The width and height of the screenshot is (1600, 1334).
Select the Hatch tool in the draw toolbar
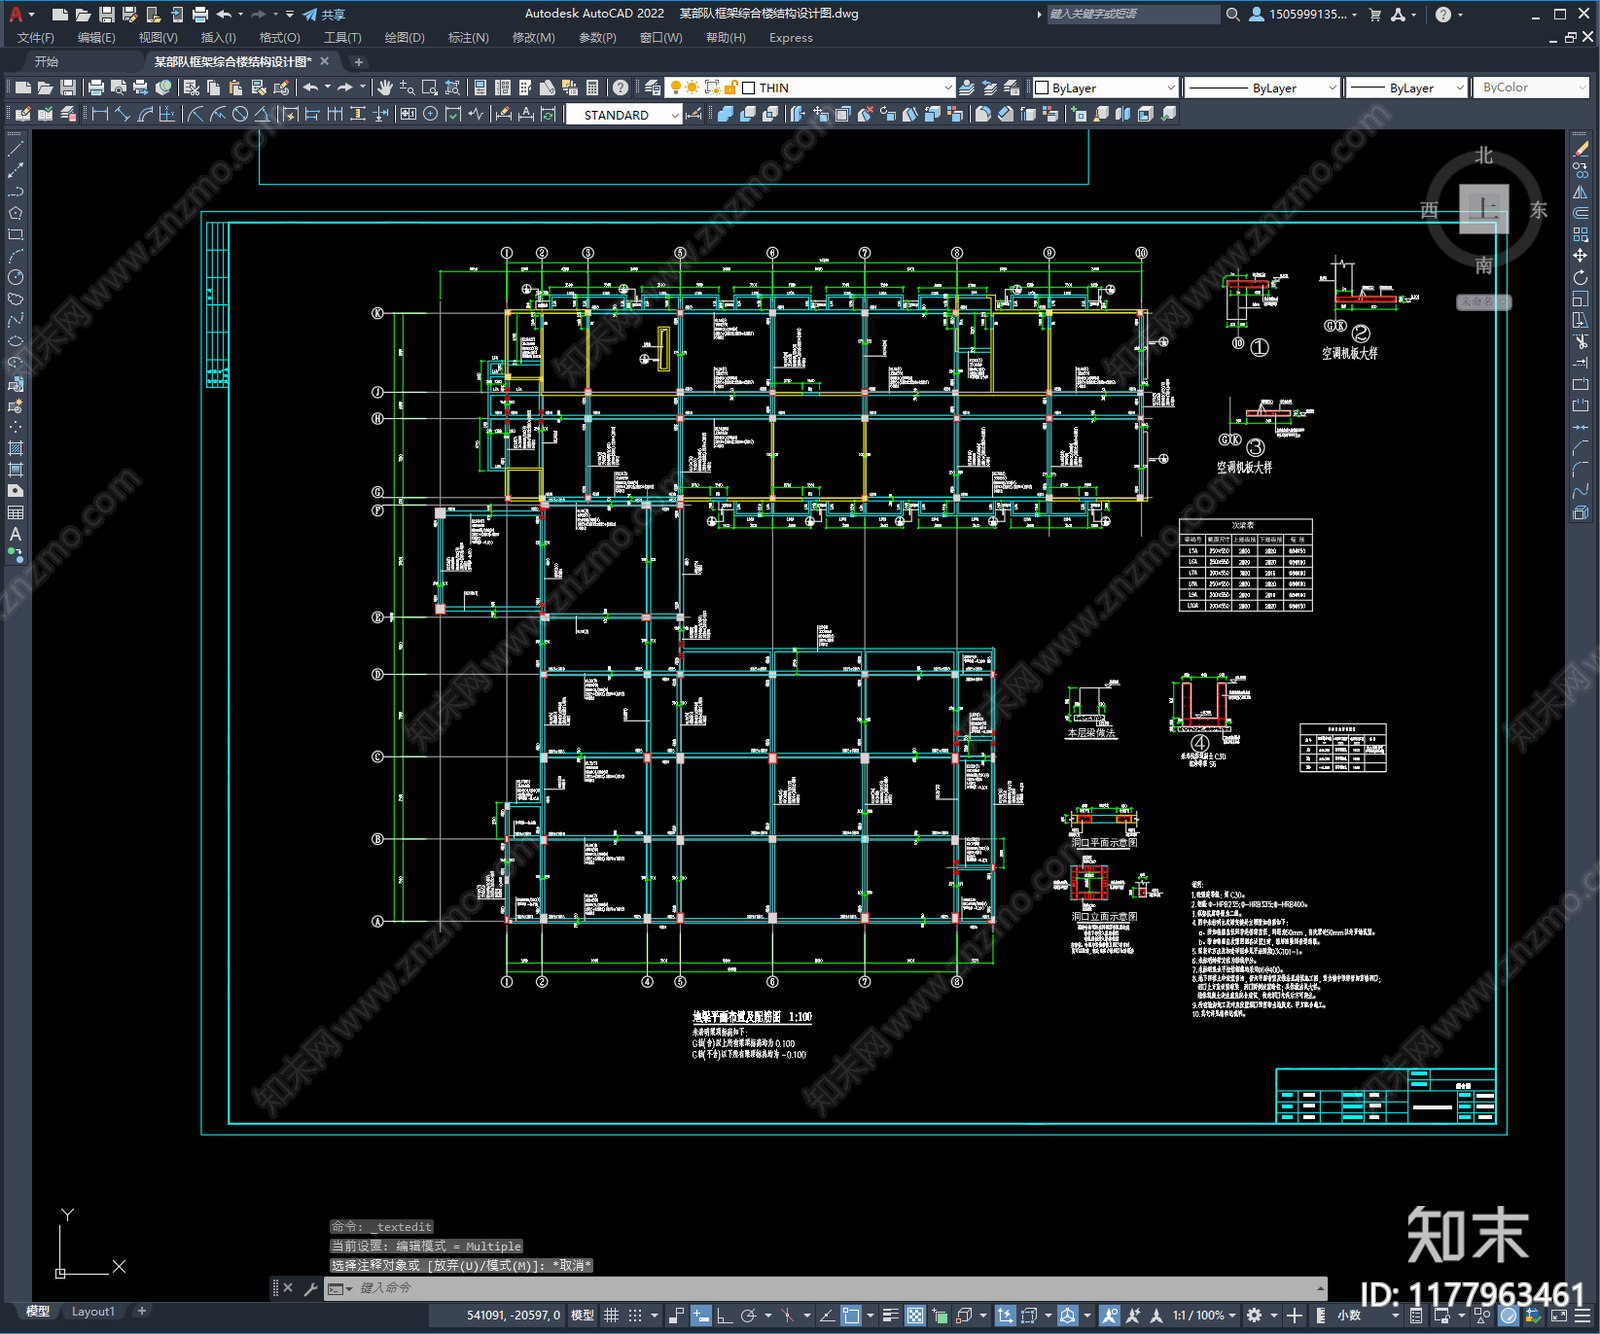pos(15,448)
